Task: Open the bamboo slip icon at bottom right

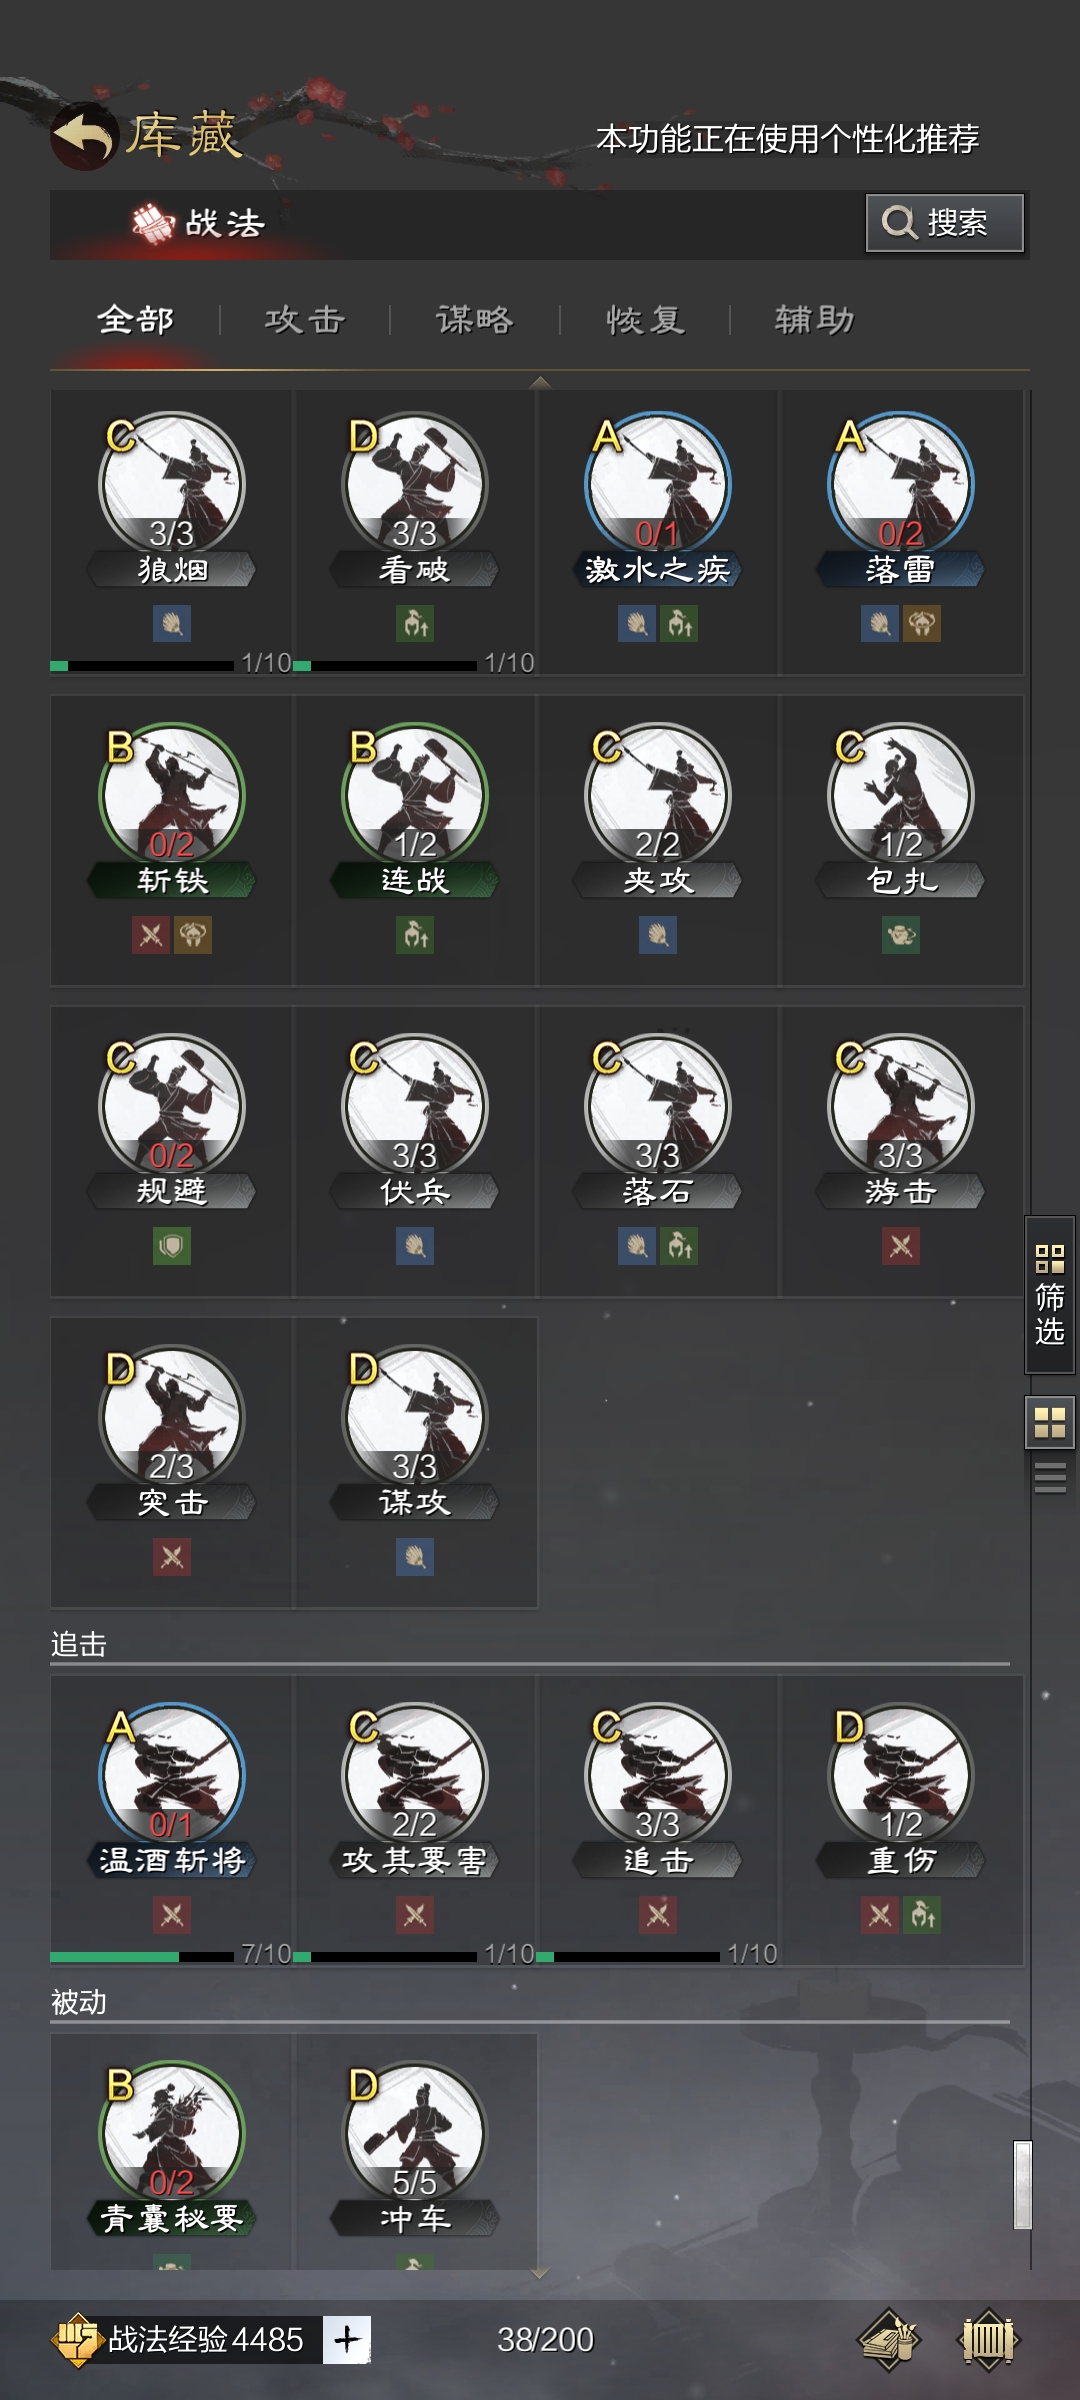Action: [x=988, y=2340]
